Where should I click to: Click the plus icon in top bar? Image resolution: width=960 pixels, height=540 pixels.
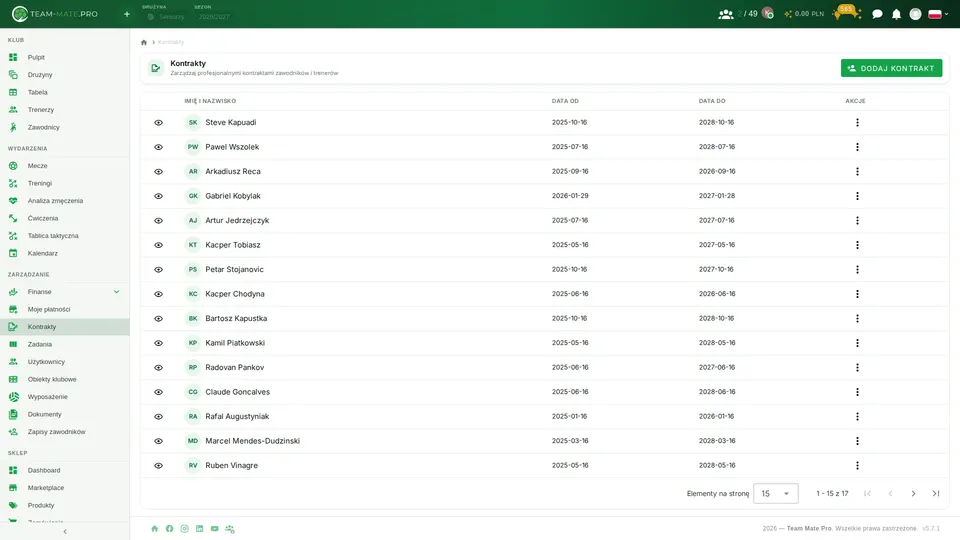(x=127, y=14)
